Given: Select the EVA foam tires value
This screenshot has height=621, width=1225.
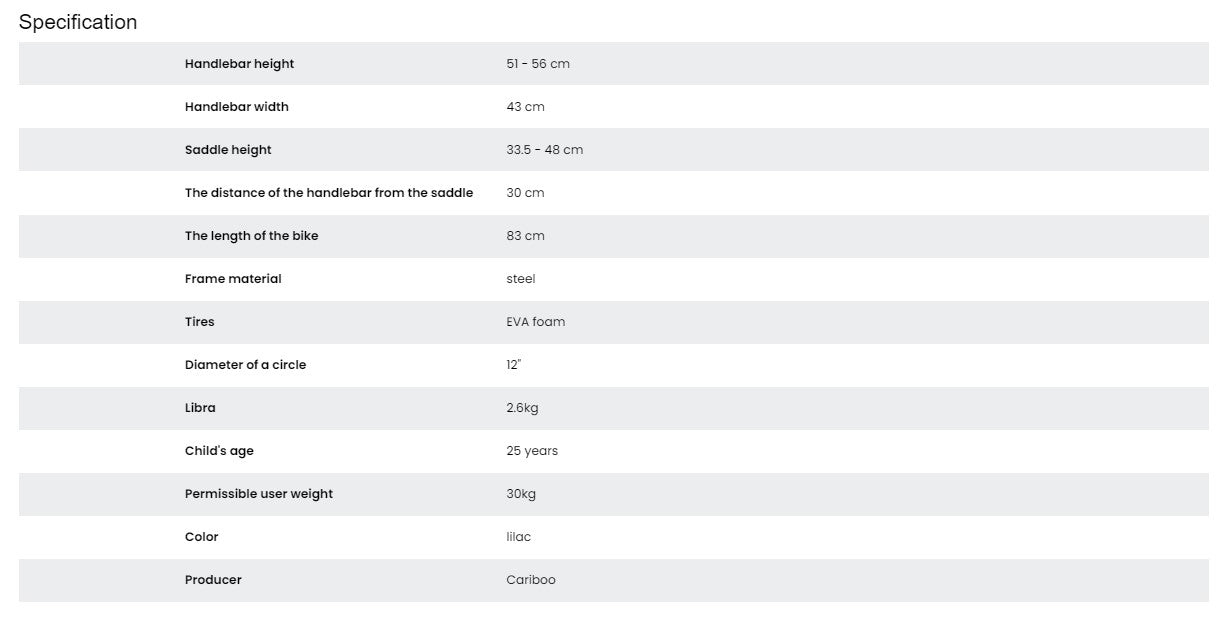Looking at the screenshot, I should click(x=535, y=322).
